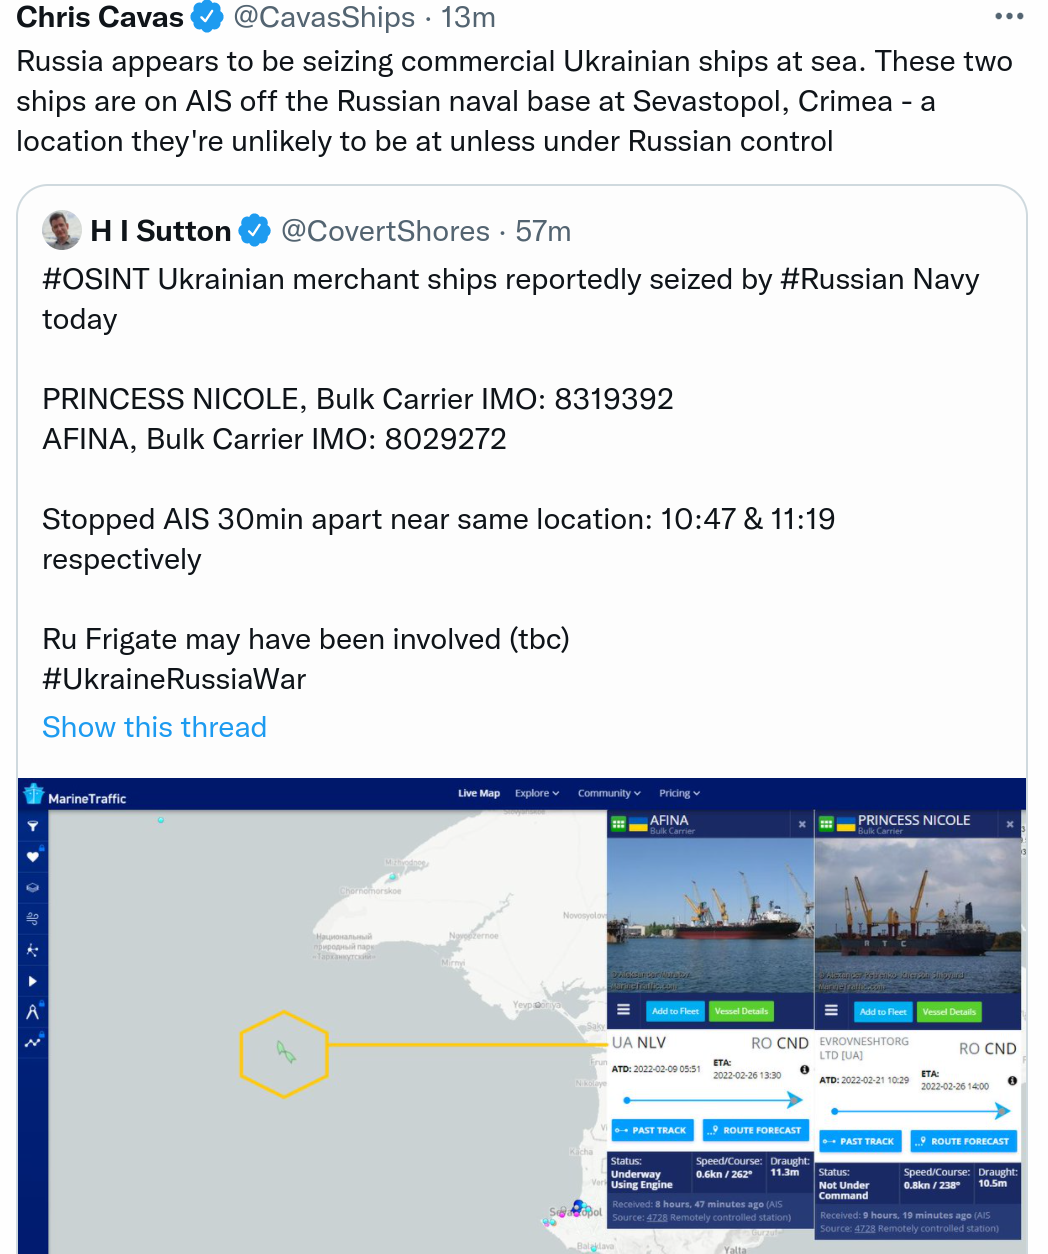This screenshot has width=1048, height=1254.
Task: Show AFINA's Past Track
Action: (651, 1130)
